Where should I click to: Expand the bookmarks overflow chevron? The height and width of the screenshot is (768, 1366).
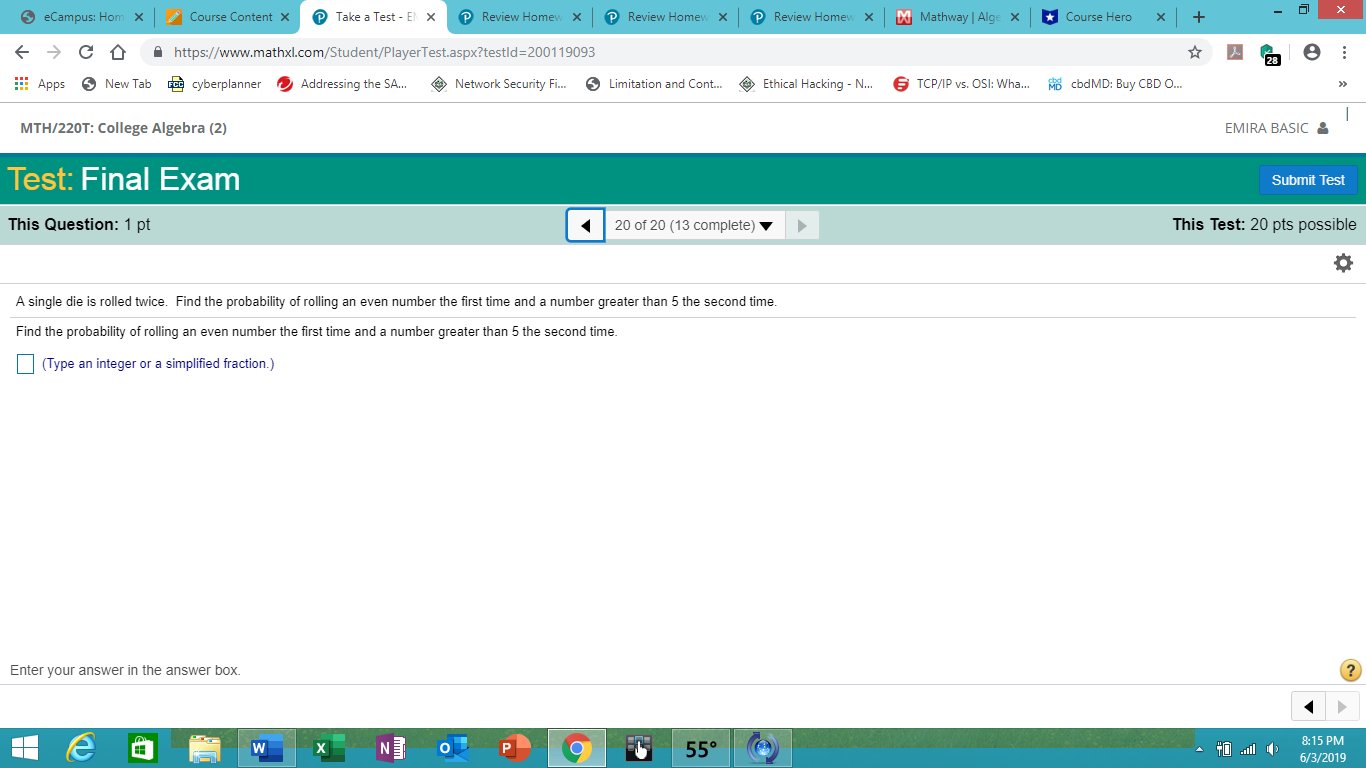[x=1345, y=84]
